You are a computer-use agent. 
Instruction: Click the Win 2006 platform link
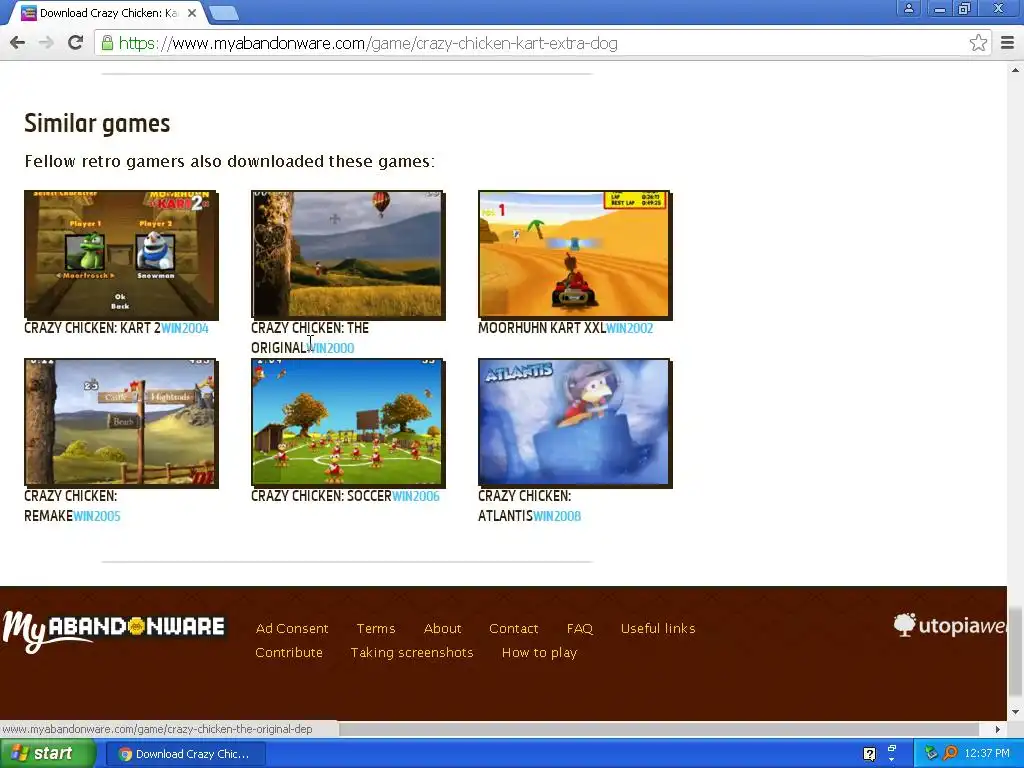(x=416, y=496)
